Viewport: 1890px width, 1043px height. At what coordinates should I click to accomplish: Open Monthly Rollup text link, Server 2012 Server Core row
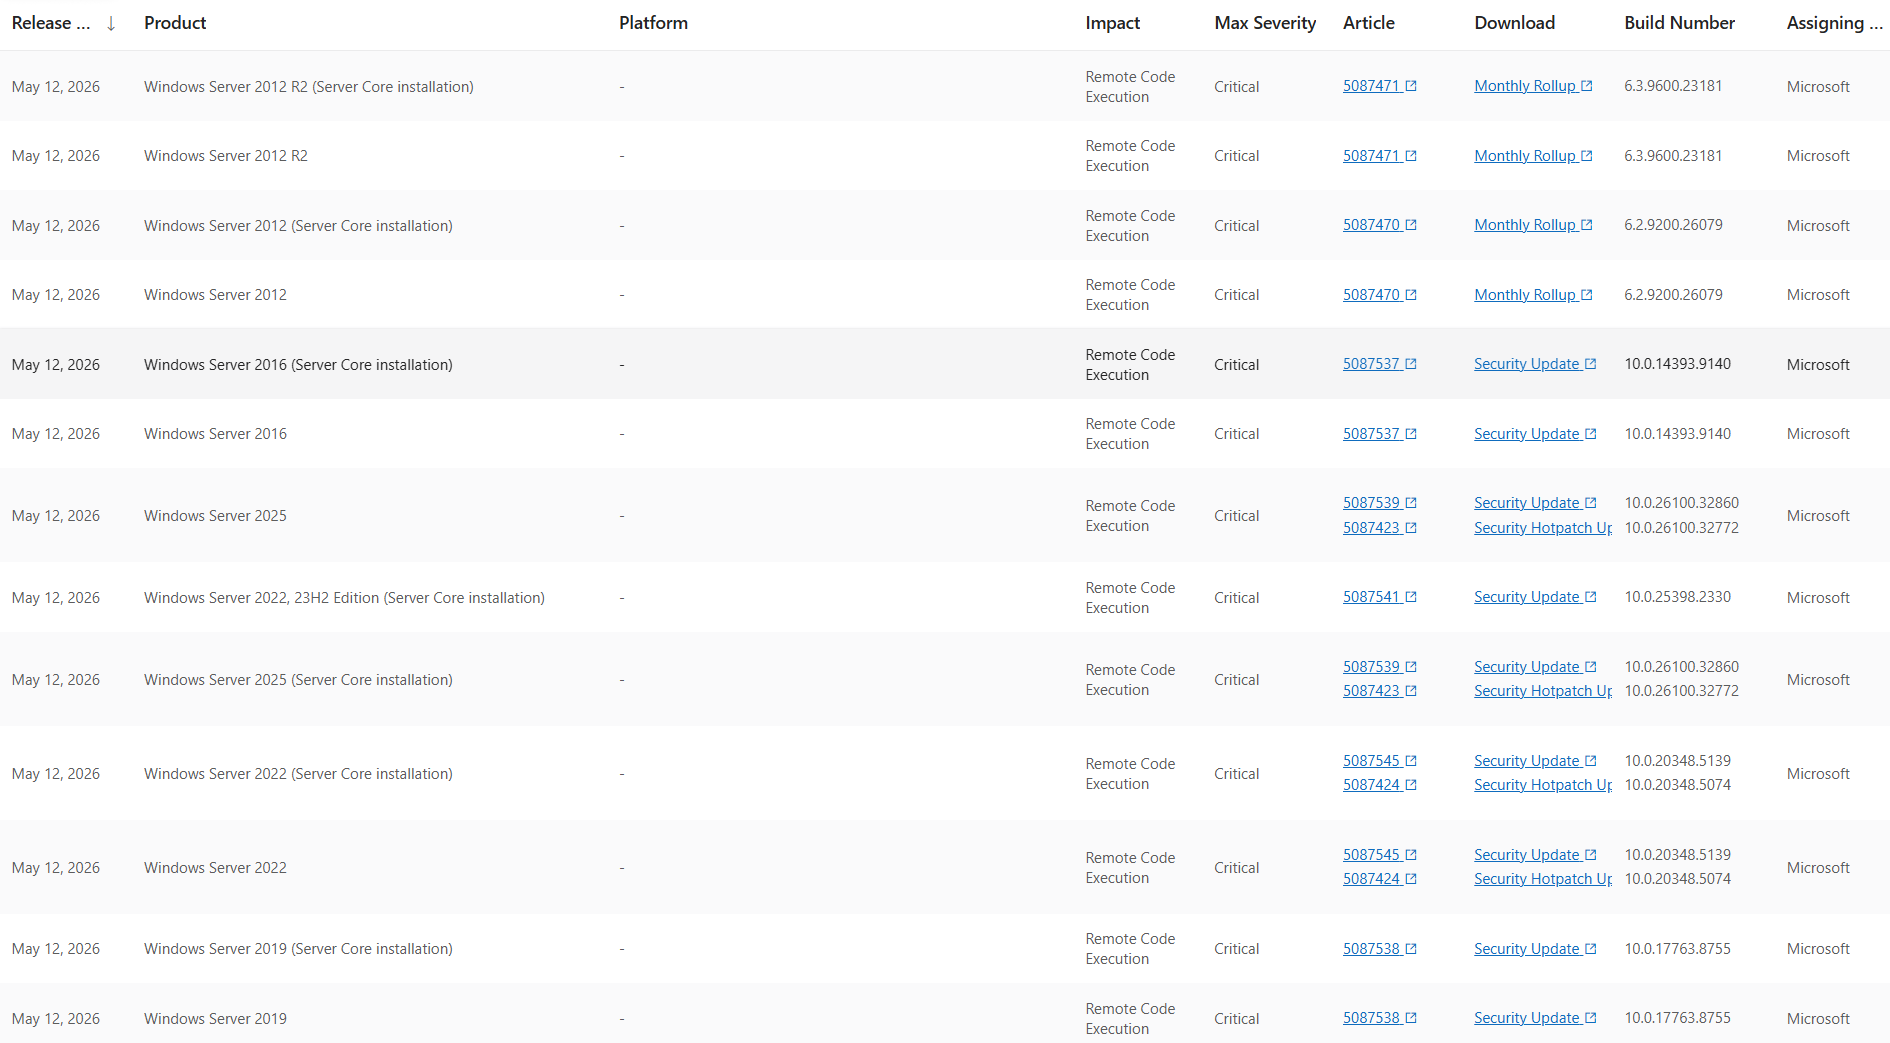(x=1525, y=225)
